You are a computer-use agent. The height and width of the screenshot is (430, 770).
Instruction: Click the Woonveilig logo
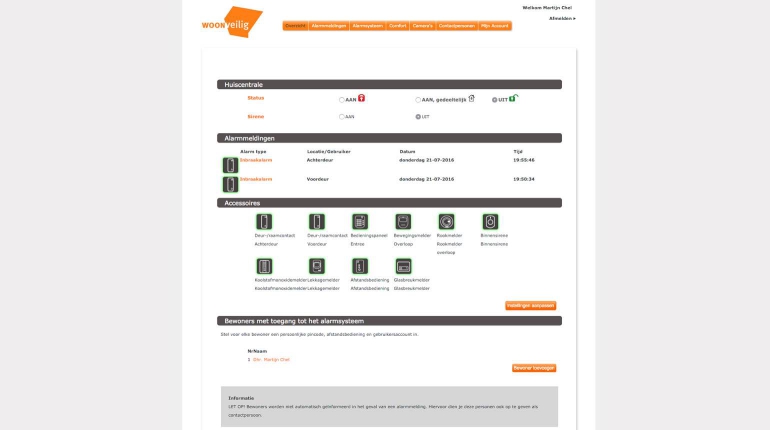231,23
